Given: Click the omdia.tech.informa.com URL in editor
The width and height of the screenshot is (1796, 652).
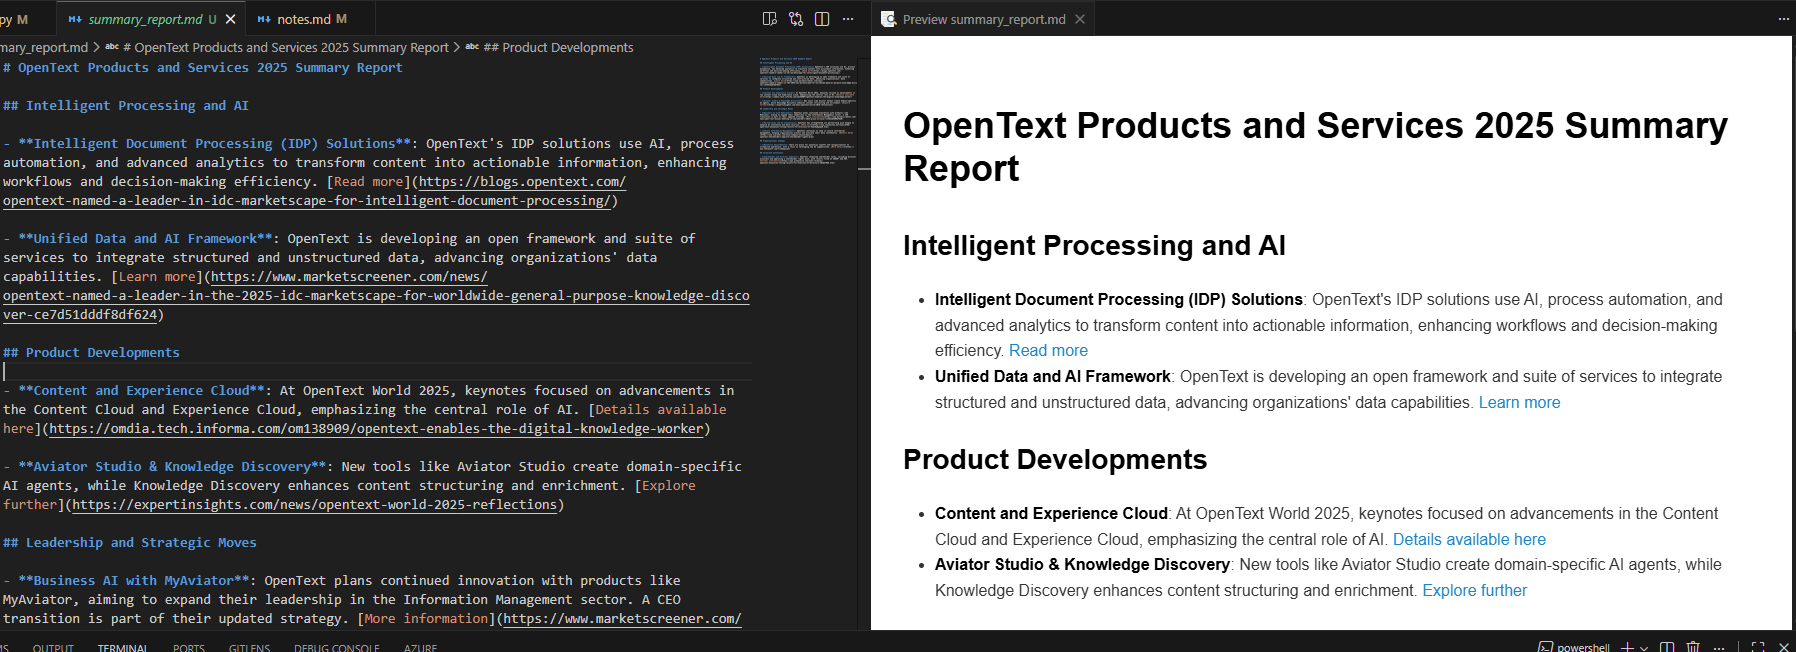Looking at the screenshot, I should pyautogui.click(x=376, y=429).
